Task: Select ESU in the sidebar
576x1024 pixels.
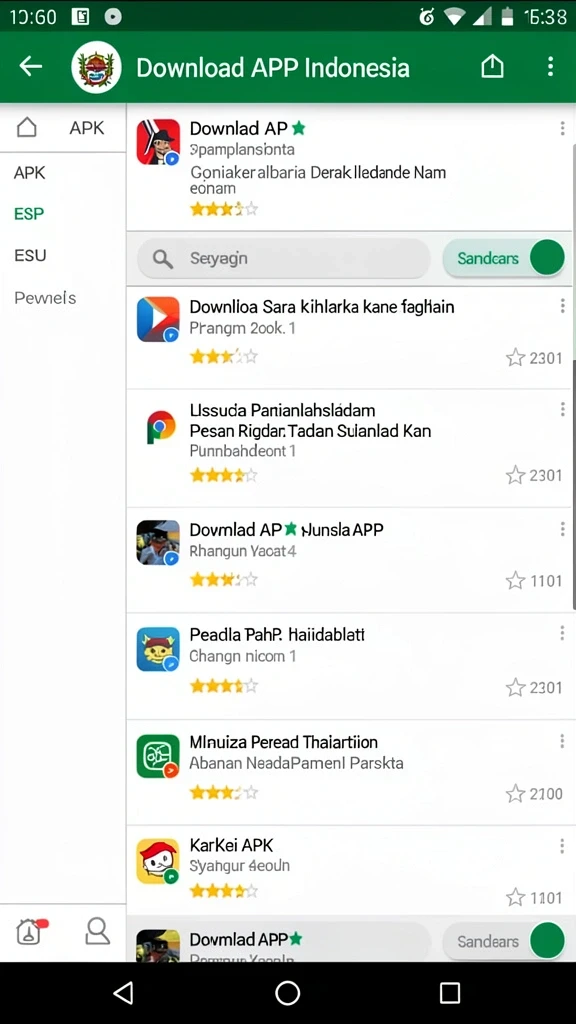Action: pos(30,255)
